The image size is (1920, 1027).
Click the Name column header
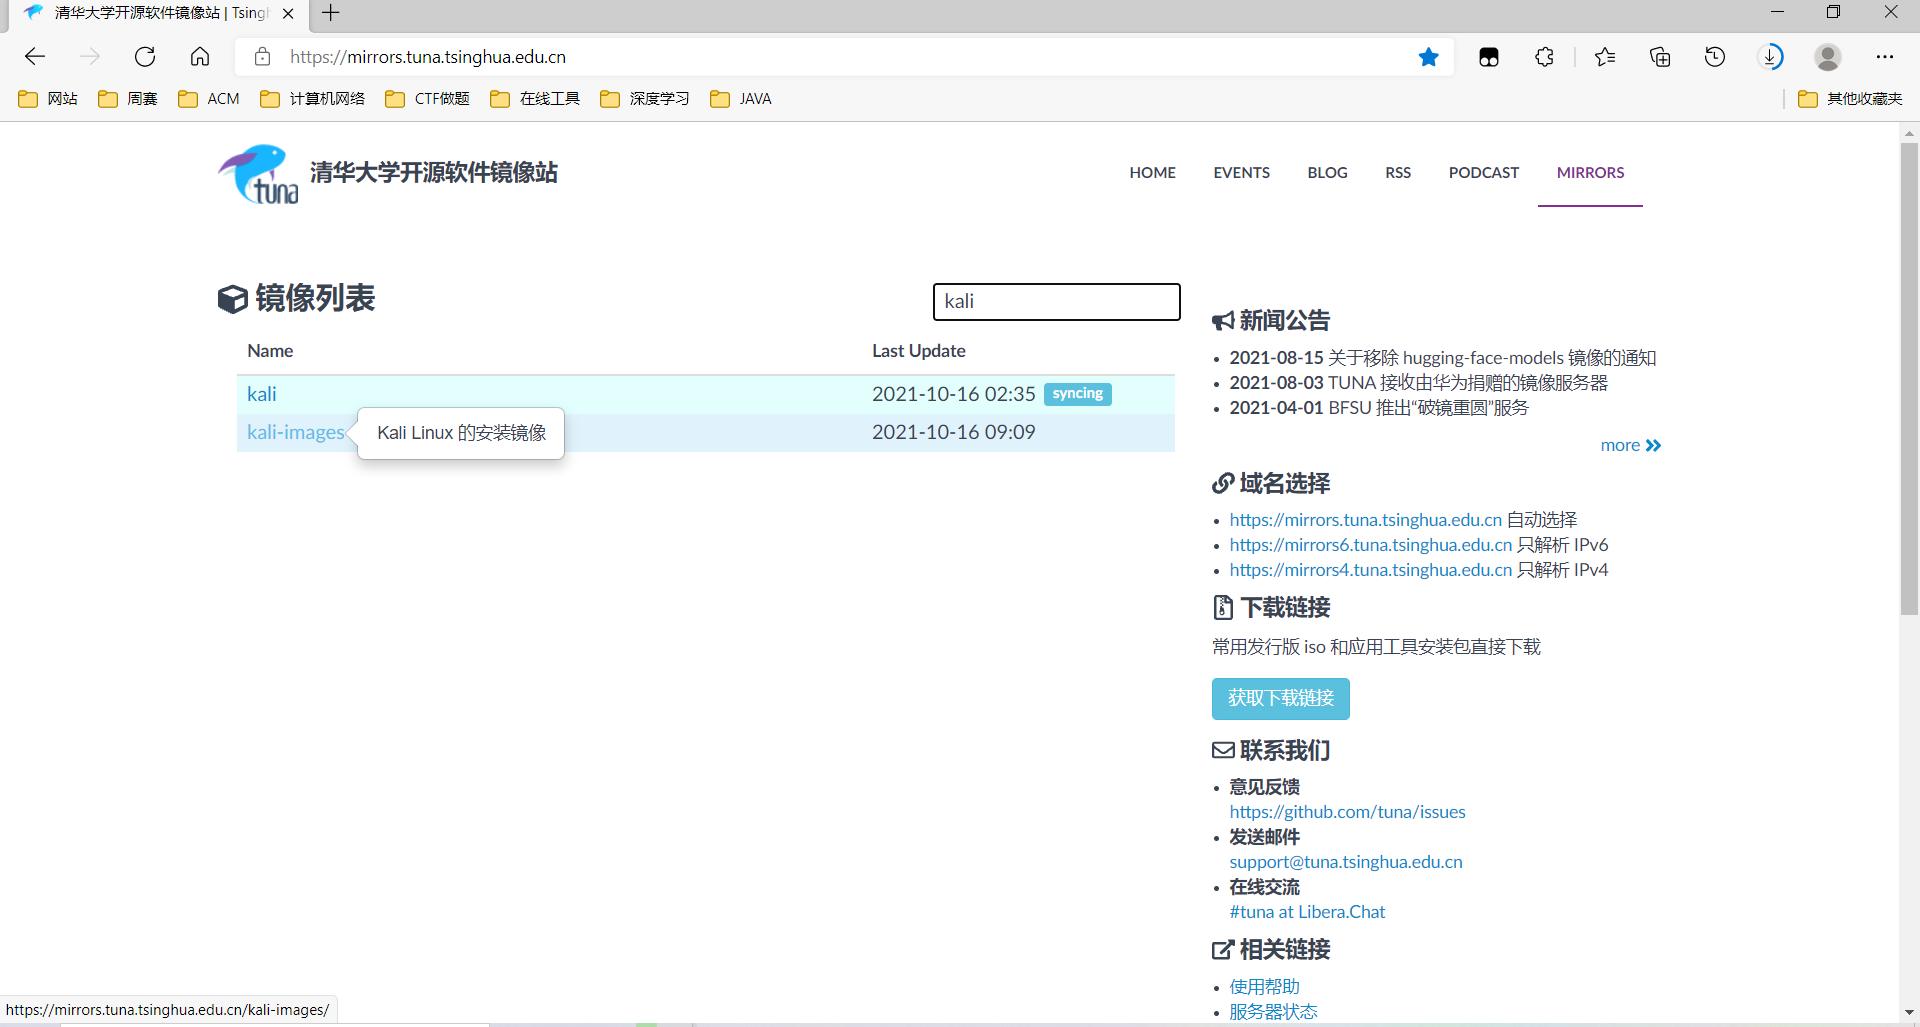[x=270, y=351]
